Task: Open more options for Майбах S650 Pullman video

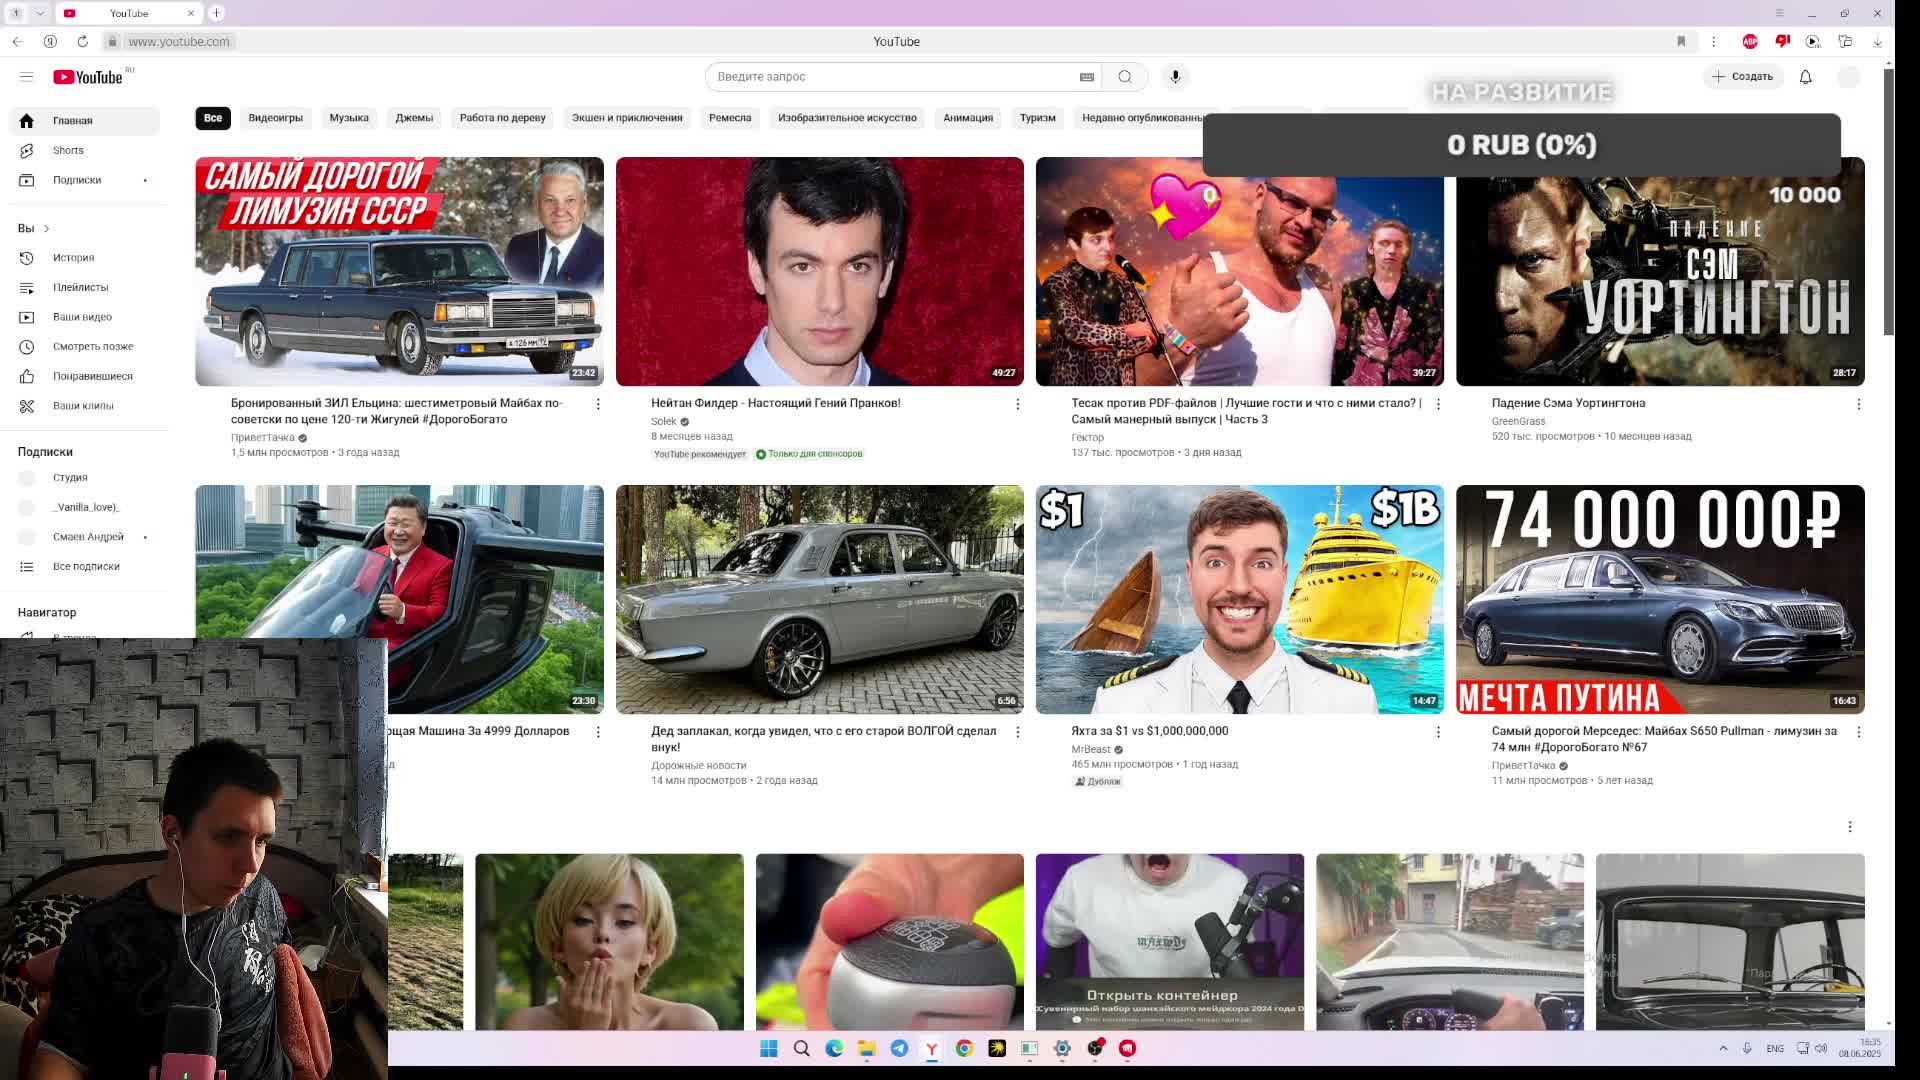Action: pyautogui.click(x=1859, y=732)
